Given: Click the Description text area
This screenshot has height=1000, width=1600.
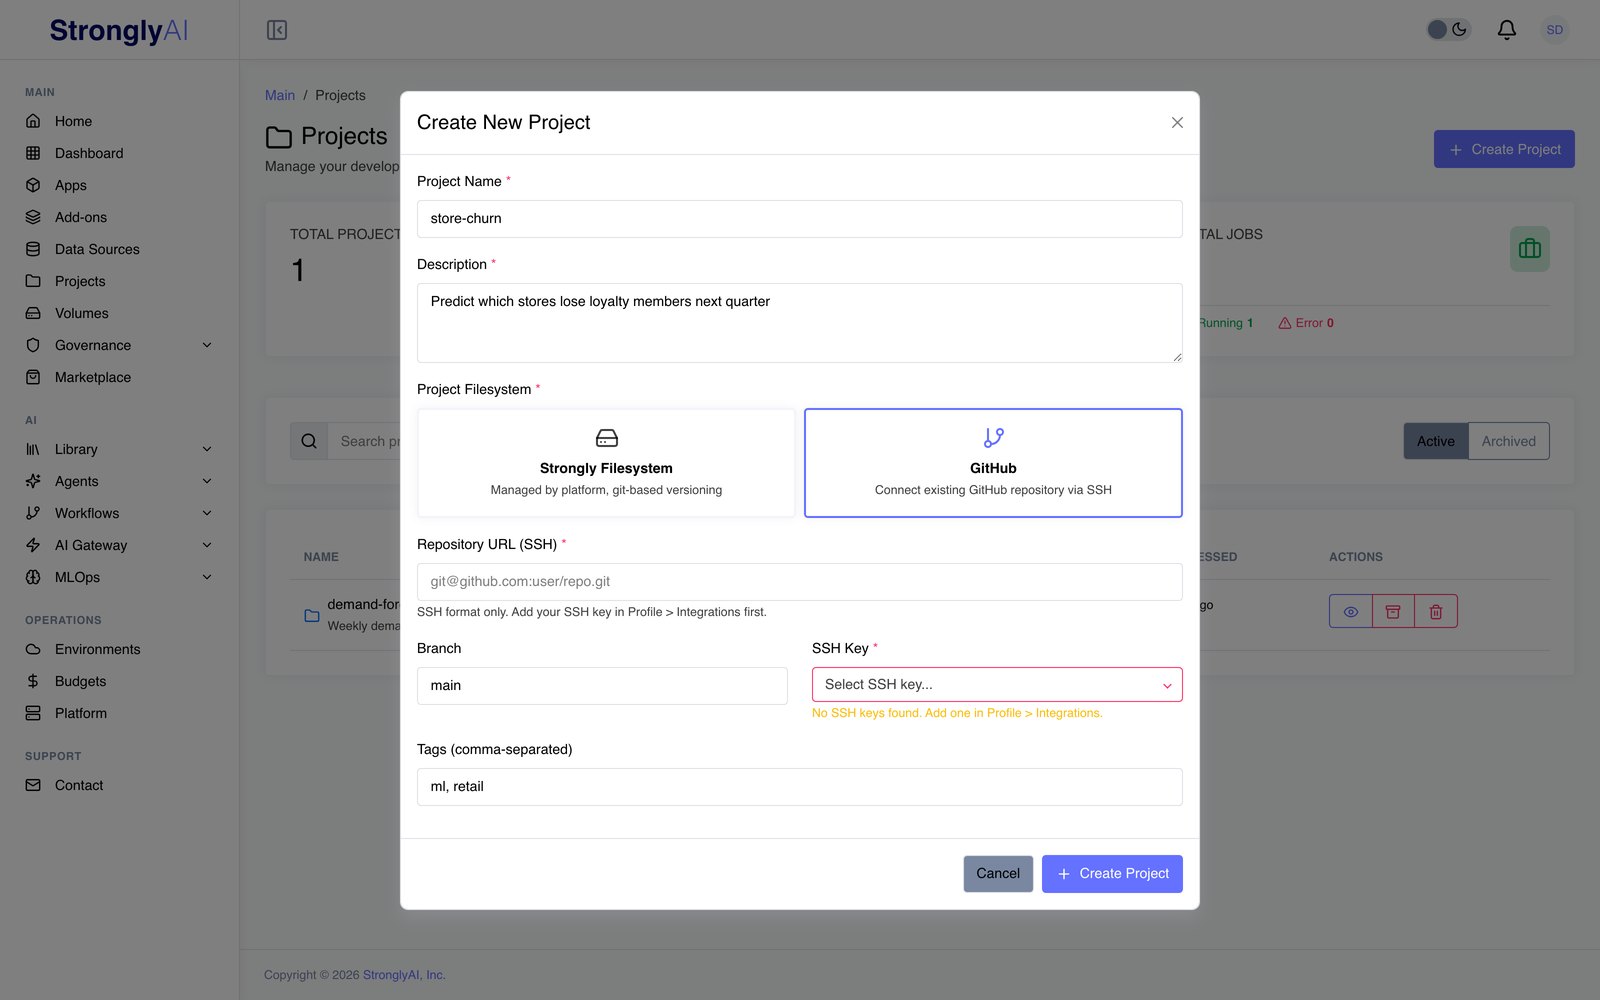Looking at the screenshot, I should point(800,323).
